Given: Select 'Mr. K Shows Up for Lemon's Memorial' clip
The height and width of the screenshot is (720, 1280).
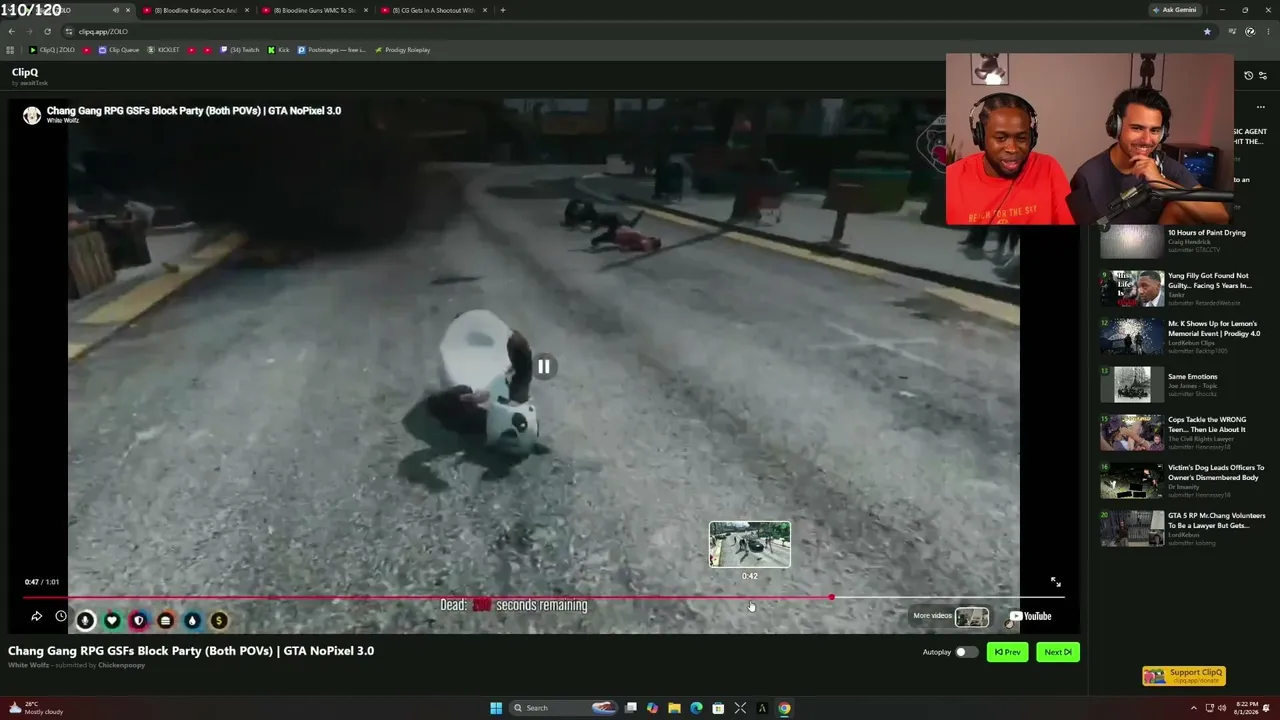Looking at the screenshot, I should pos(1184,337).
